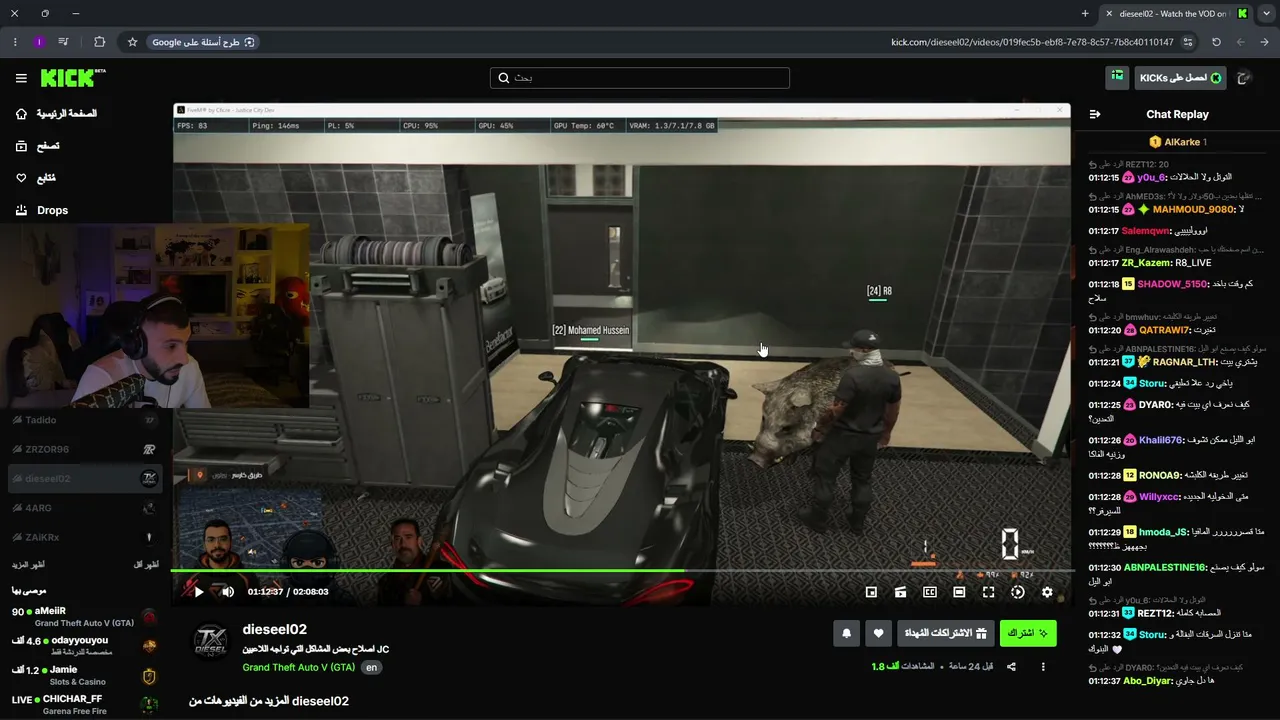Open the Drops sidebar item
The width and height of the screenshot is (1280, 720).
click(x=42, y=210)
